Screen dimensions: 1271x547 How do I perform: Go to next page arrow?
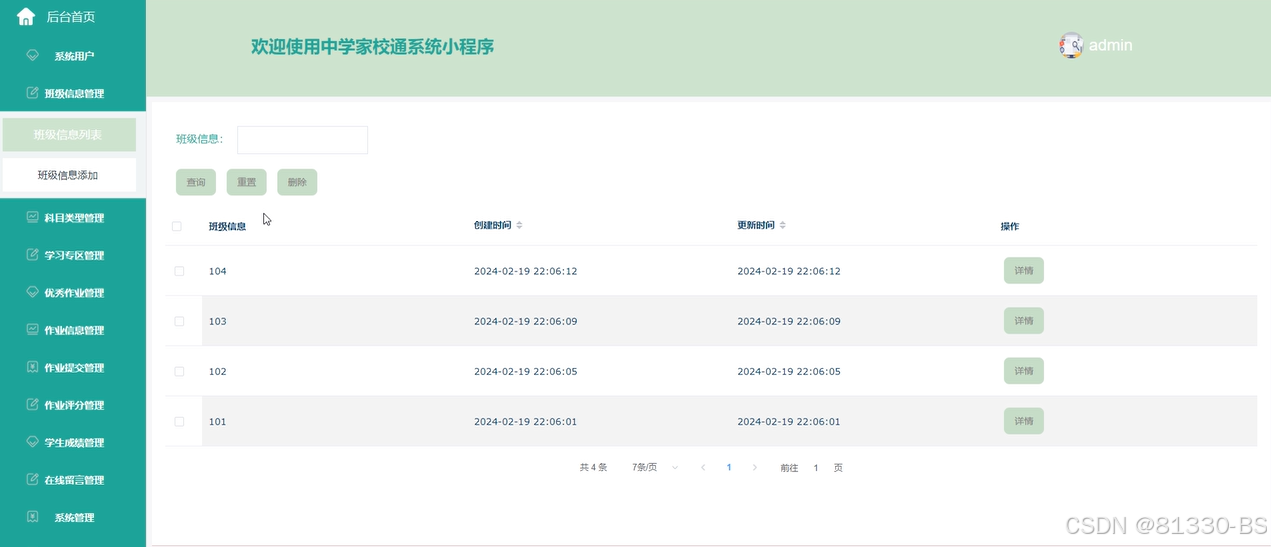[755, 468]
